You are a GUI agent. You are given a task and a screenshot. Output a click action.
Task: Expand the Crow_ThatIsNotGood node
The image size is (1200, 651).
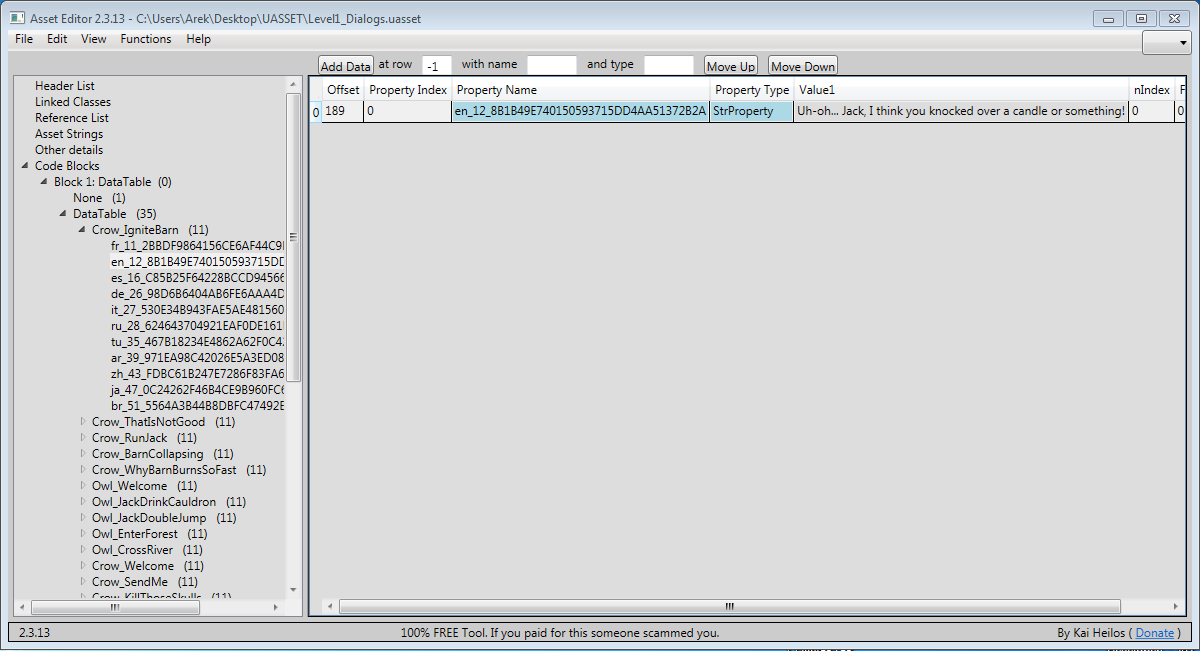tap(82, 422)
